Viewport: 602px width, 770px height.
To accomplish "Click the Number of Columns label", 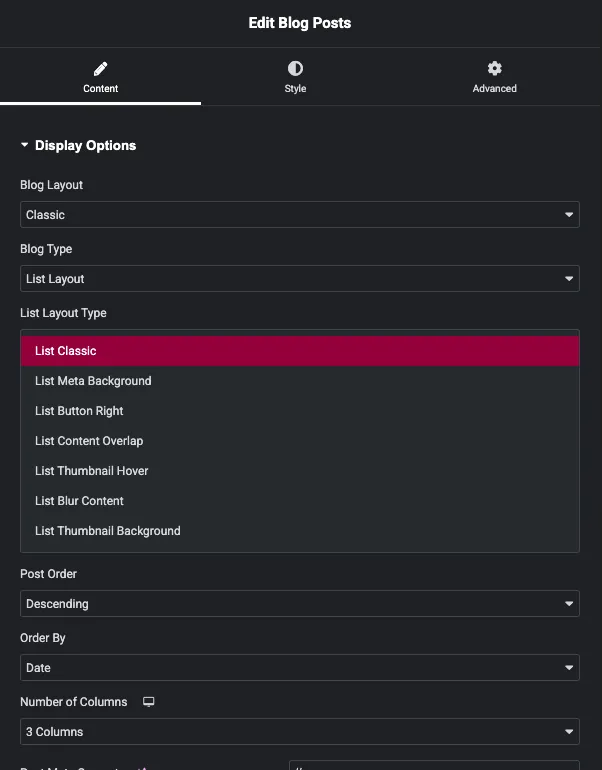I will pyautogui.click(x=74, y=702).
